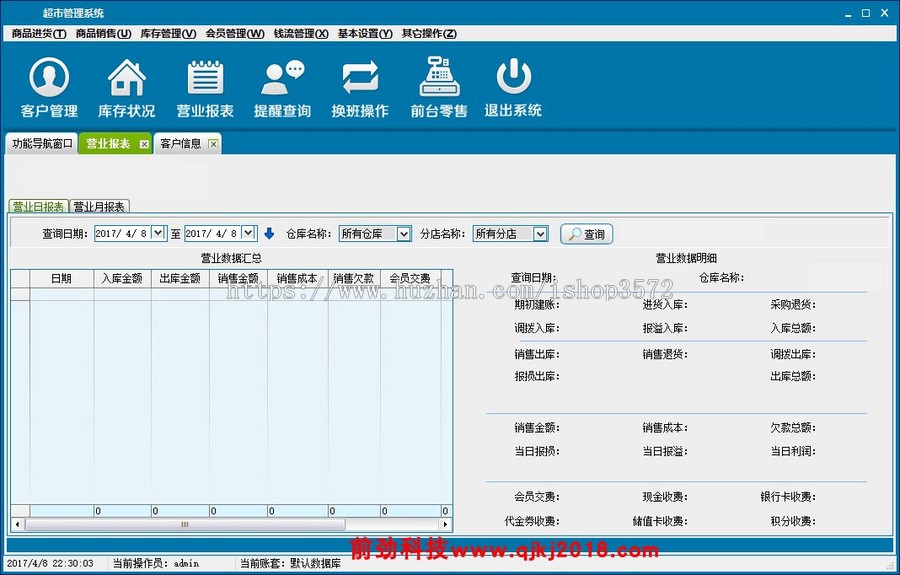This screenshot has width=900, height=575.
Task: Expand 分店名称 所有分店 dropdown
Action: pos(540,234)
